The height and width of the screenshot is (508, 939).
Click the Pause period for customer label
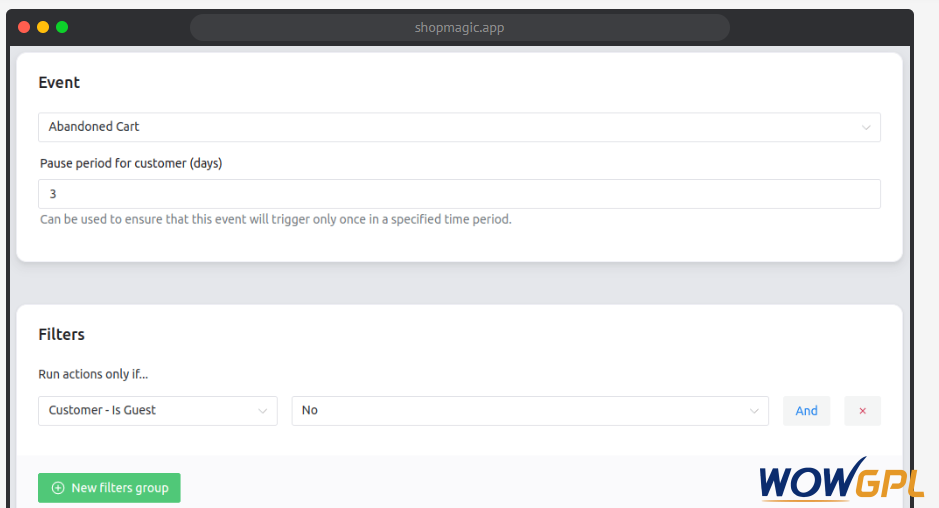point(131,163)
